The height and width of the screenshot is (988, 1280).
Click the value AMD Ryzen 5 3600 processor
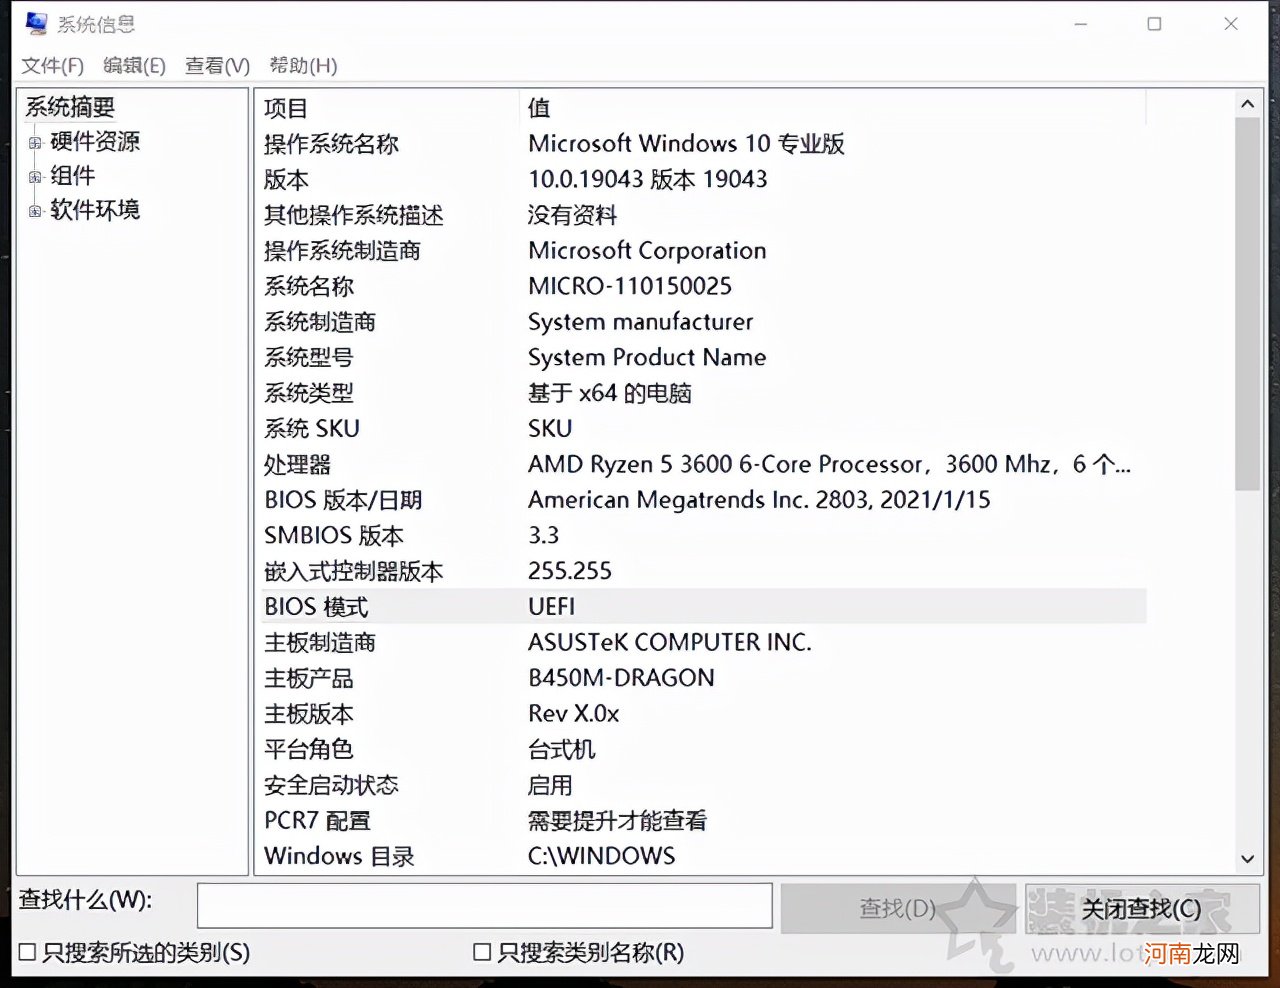point(829,465)
